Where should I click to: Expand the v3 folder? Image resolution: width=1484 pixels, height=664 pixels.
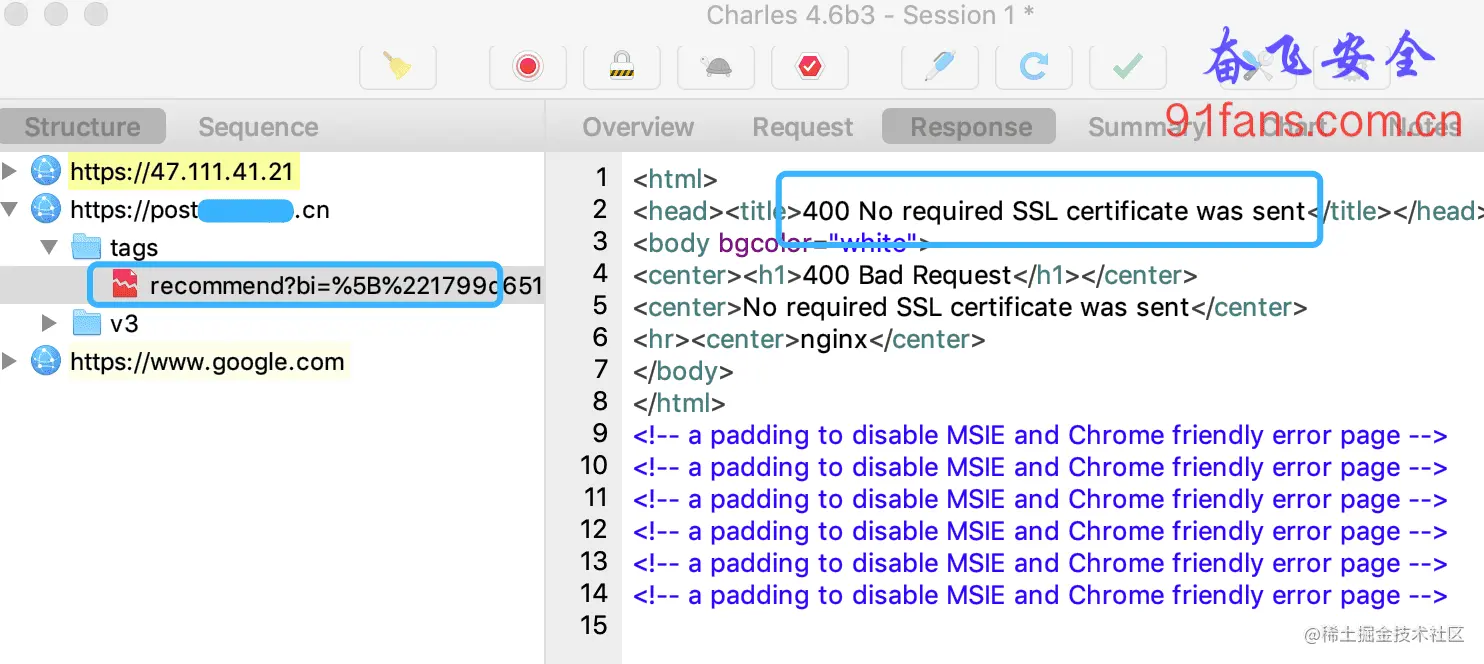49,323
